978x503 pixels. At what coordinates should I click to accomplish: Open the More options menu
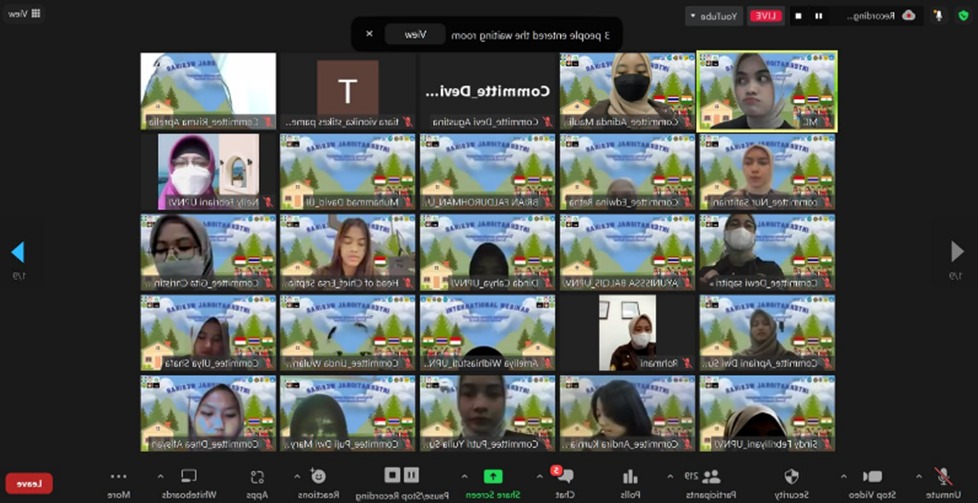pos(119,477)
